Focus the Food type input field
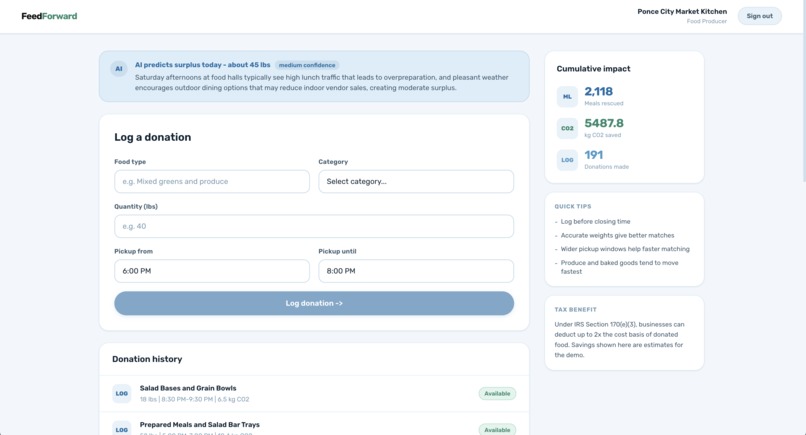The image size is (806, 435). [212, 182]
